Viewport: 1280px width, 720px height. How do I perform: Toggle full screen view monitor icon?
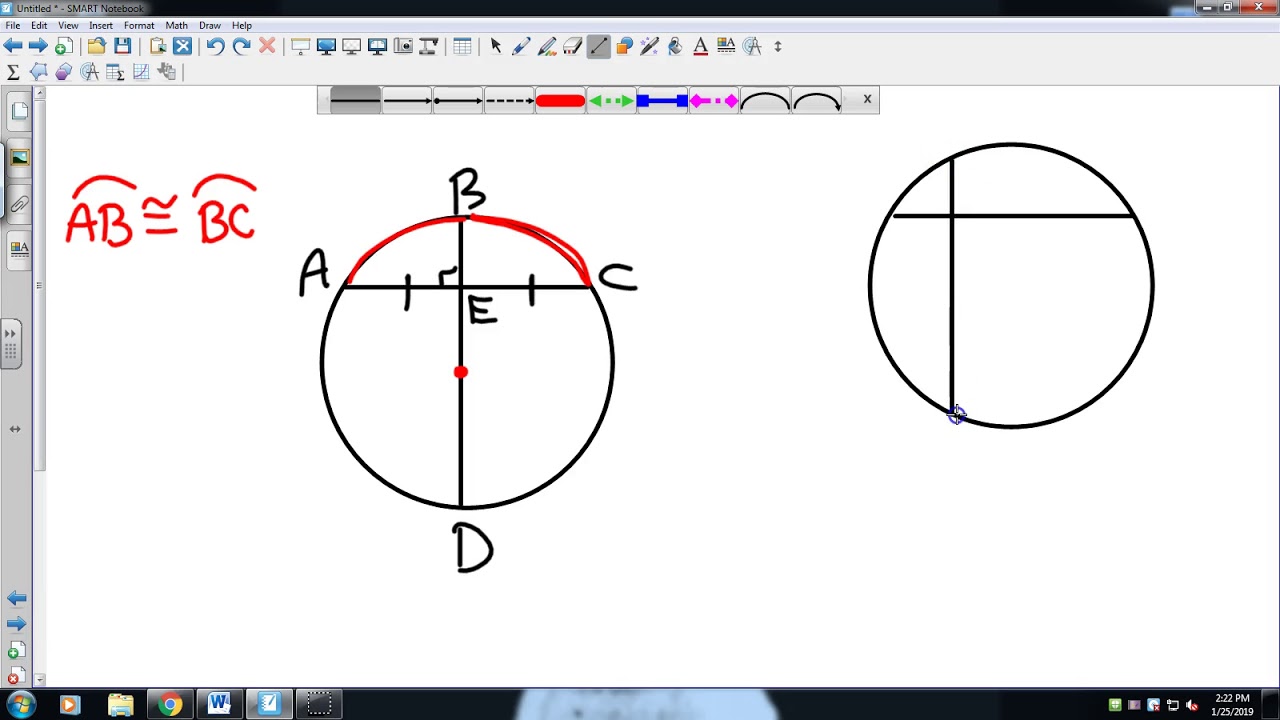click(326, 46)
